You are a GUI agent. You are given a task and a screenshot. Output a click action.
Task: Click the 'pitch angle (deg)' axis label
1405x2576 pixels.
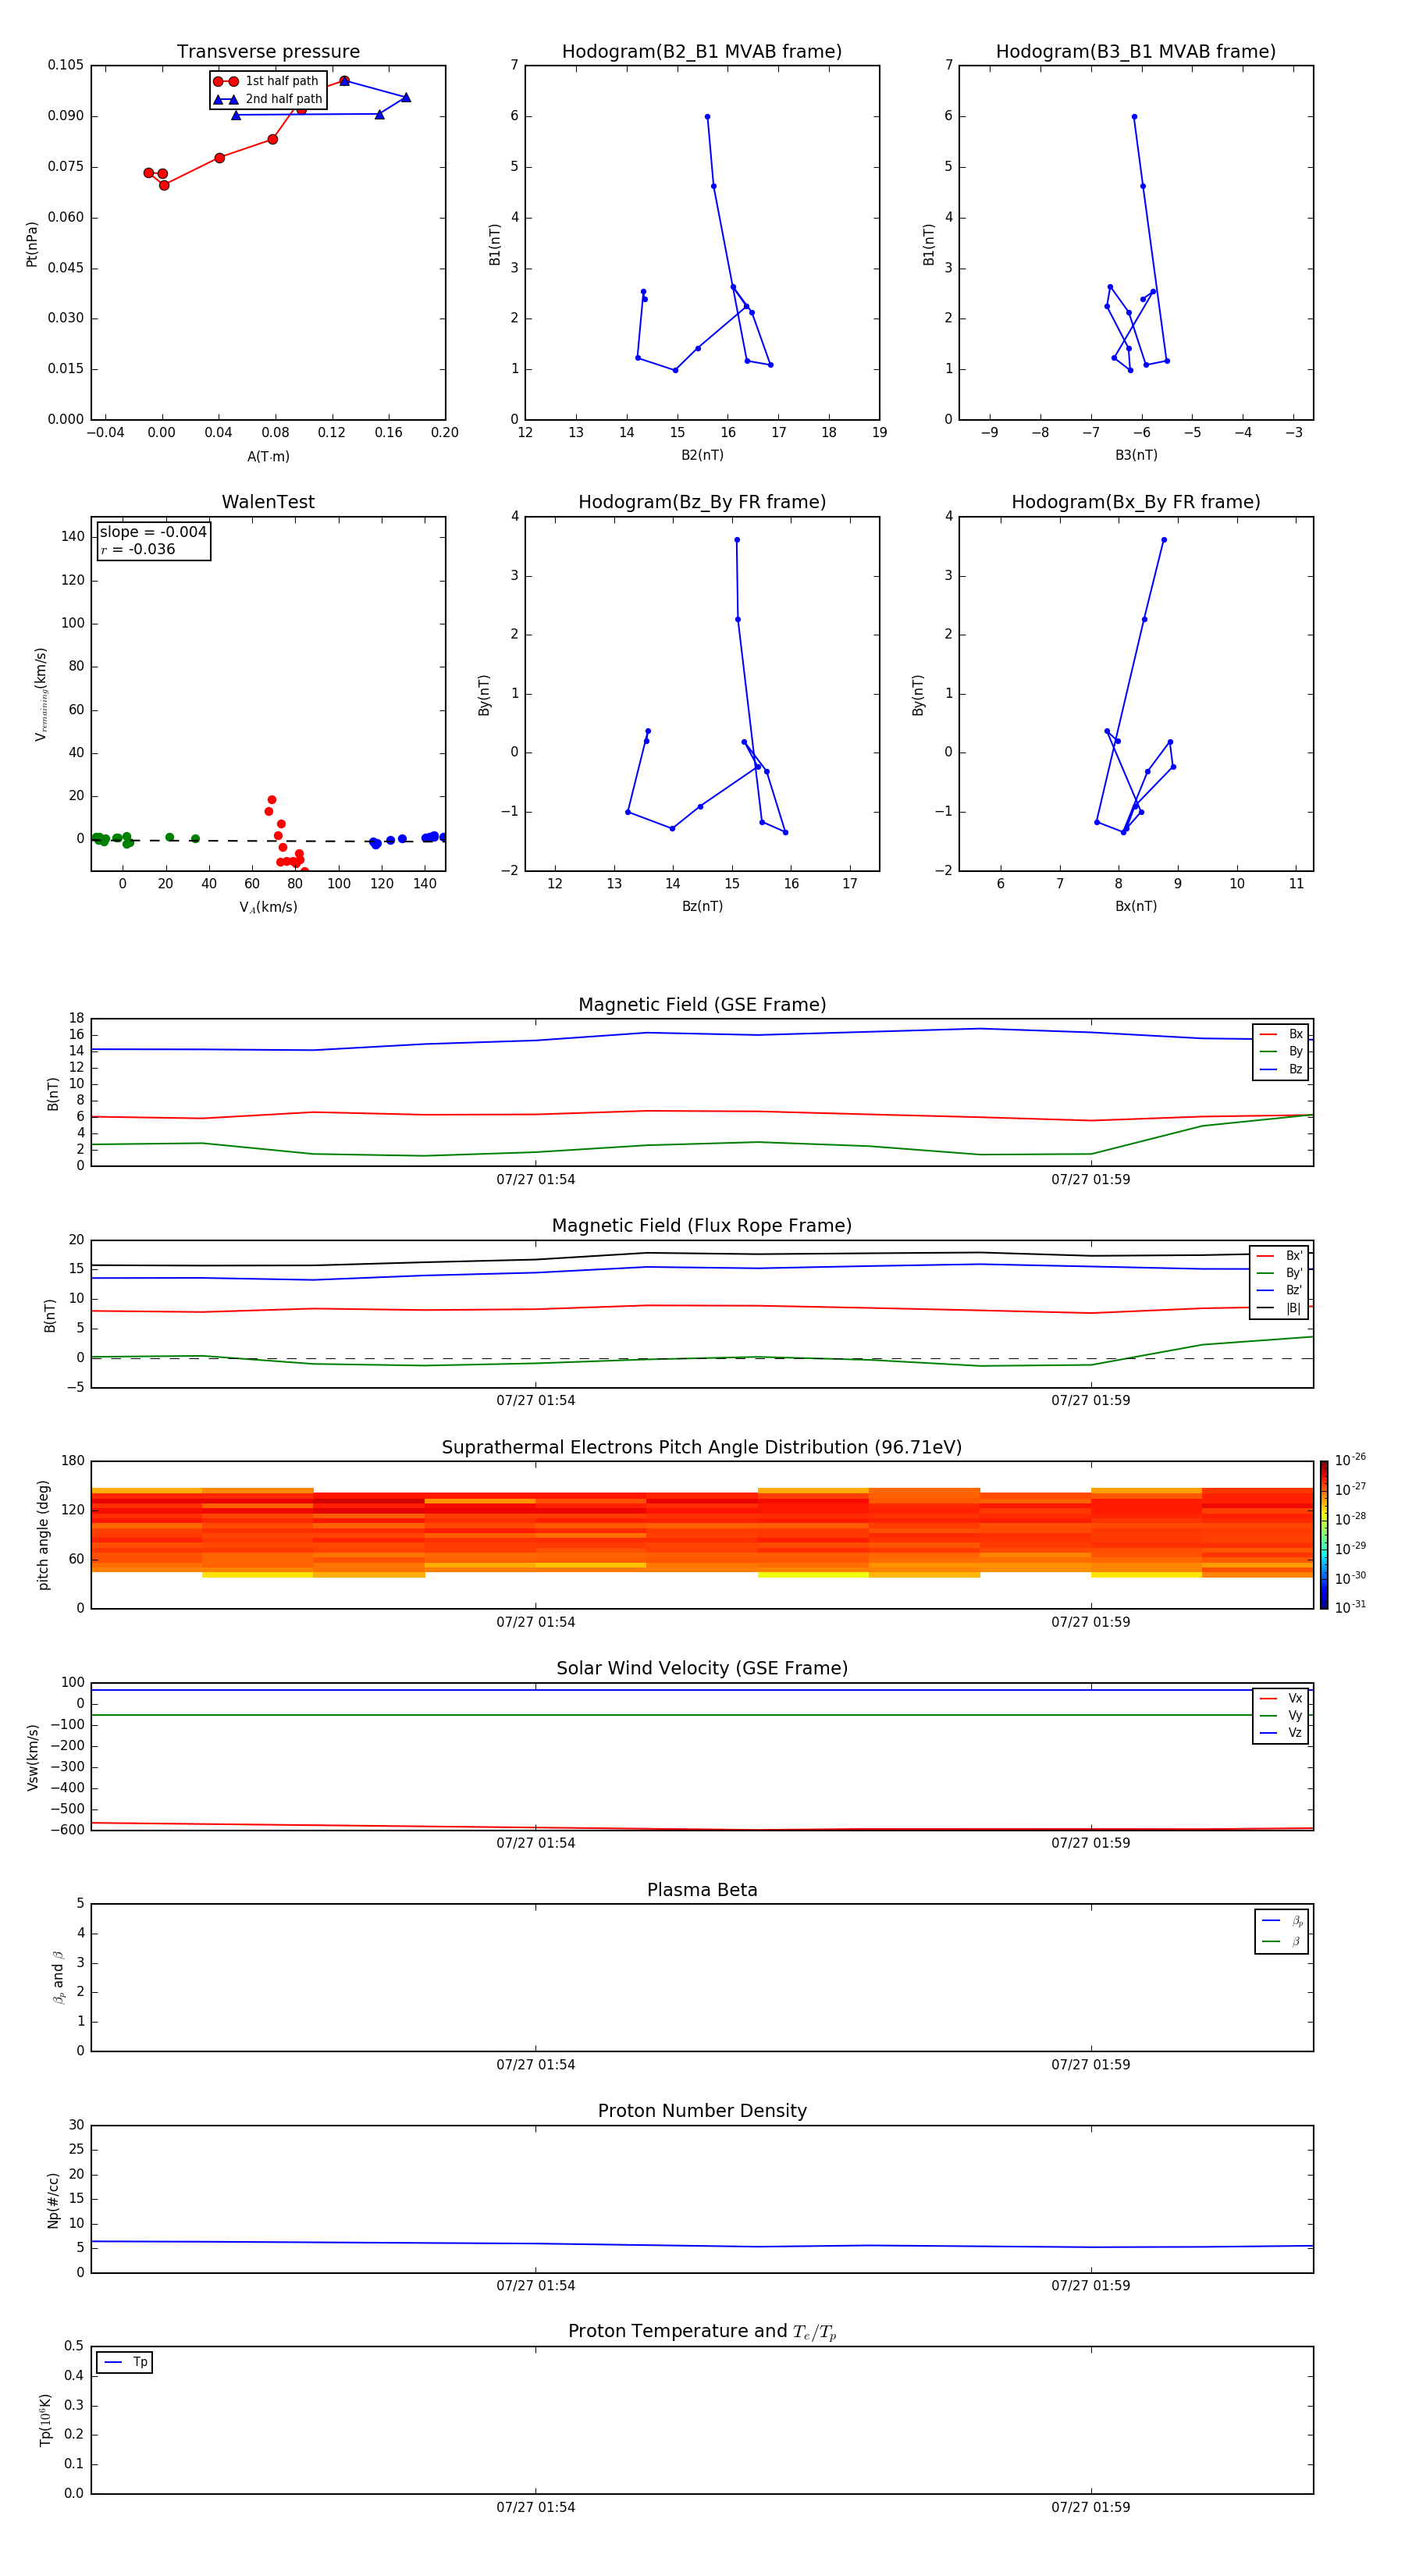[43, 1535]
